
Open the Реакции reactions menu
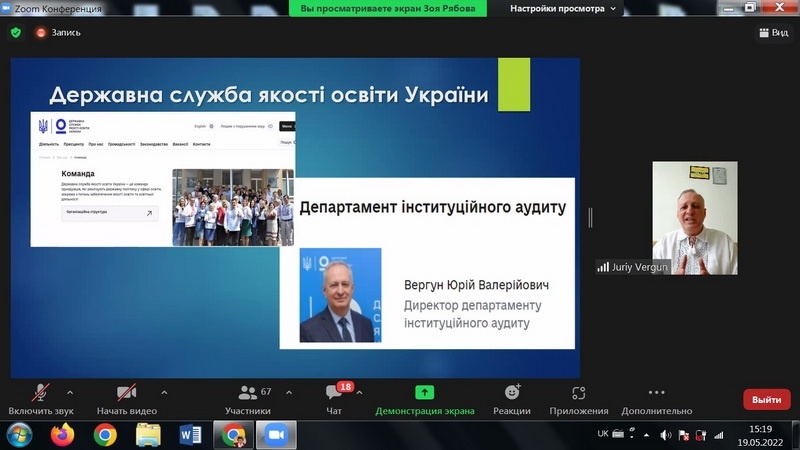(x=512, y=399)
